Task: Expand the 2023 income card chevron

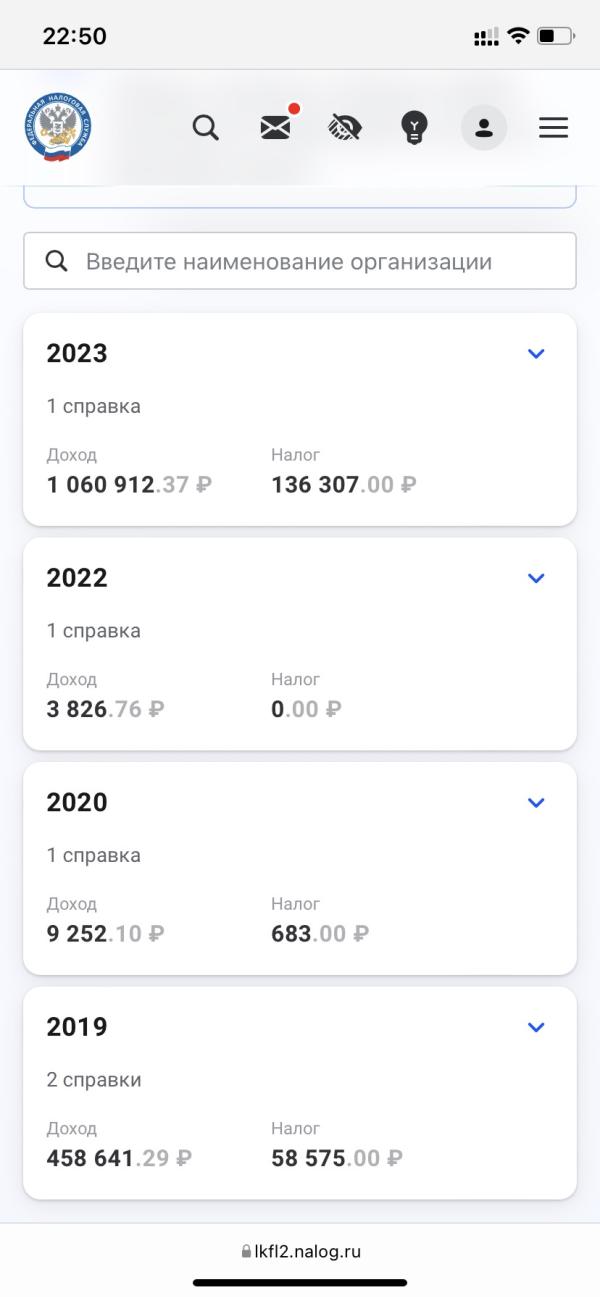Action: click(x=536, y=353)
